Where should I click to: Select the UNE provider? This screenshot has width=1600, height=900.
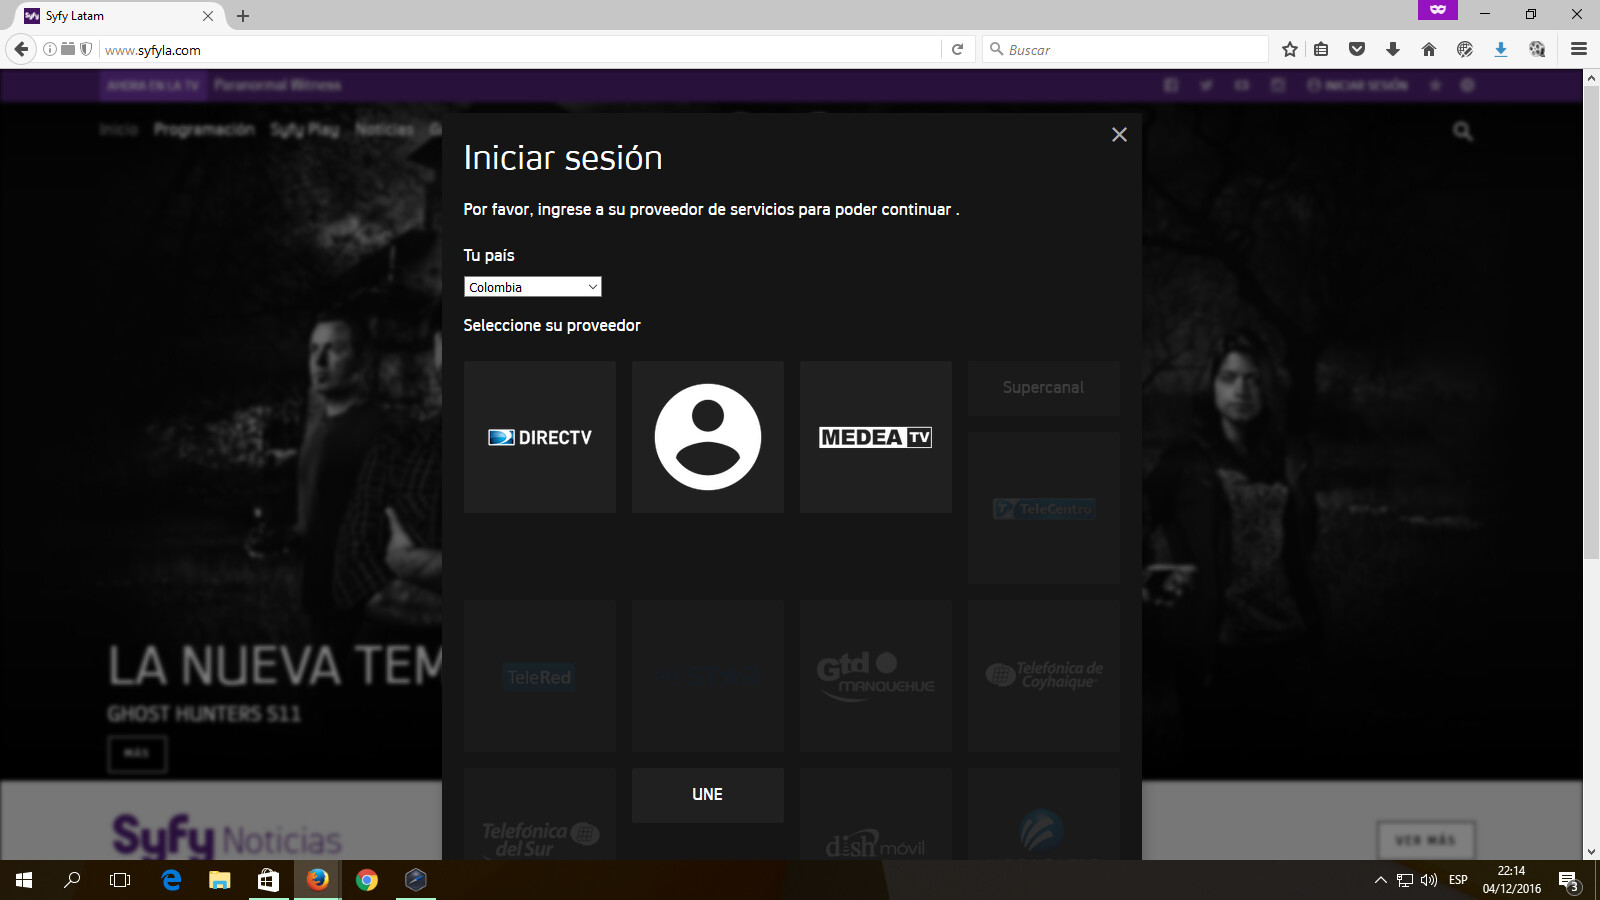(x=708, y=795)
